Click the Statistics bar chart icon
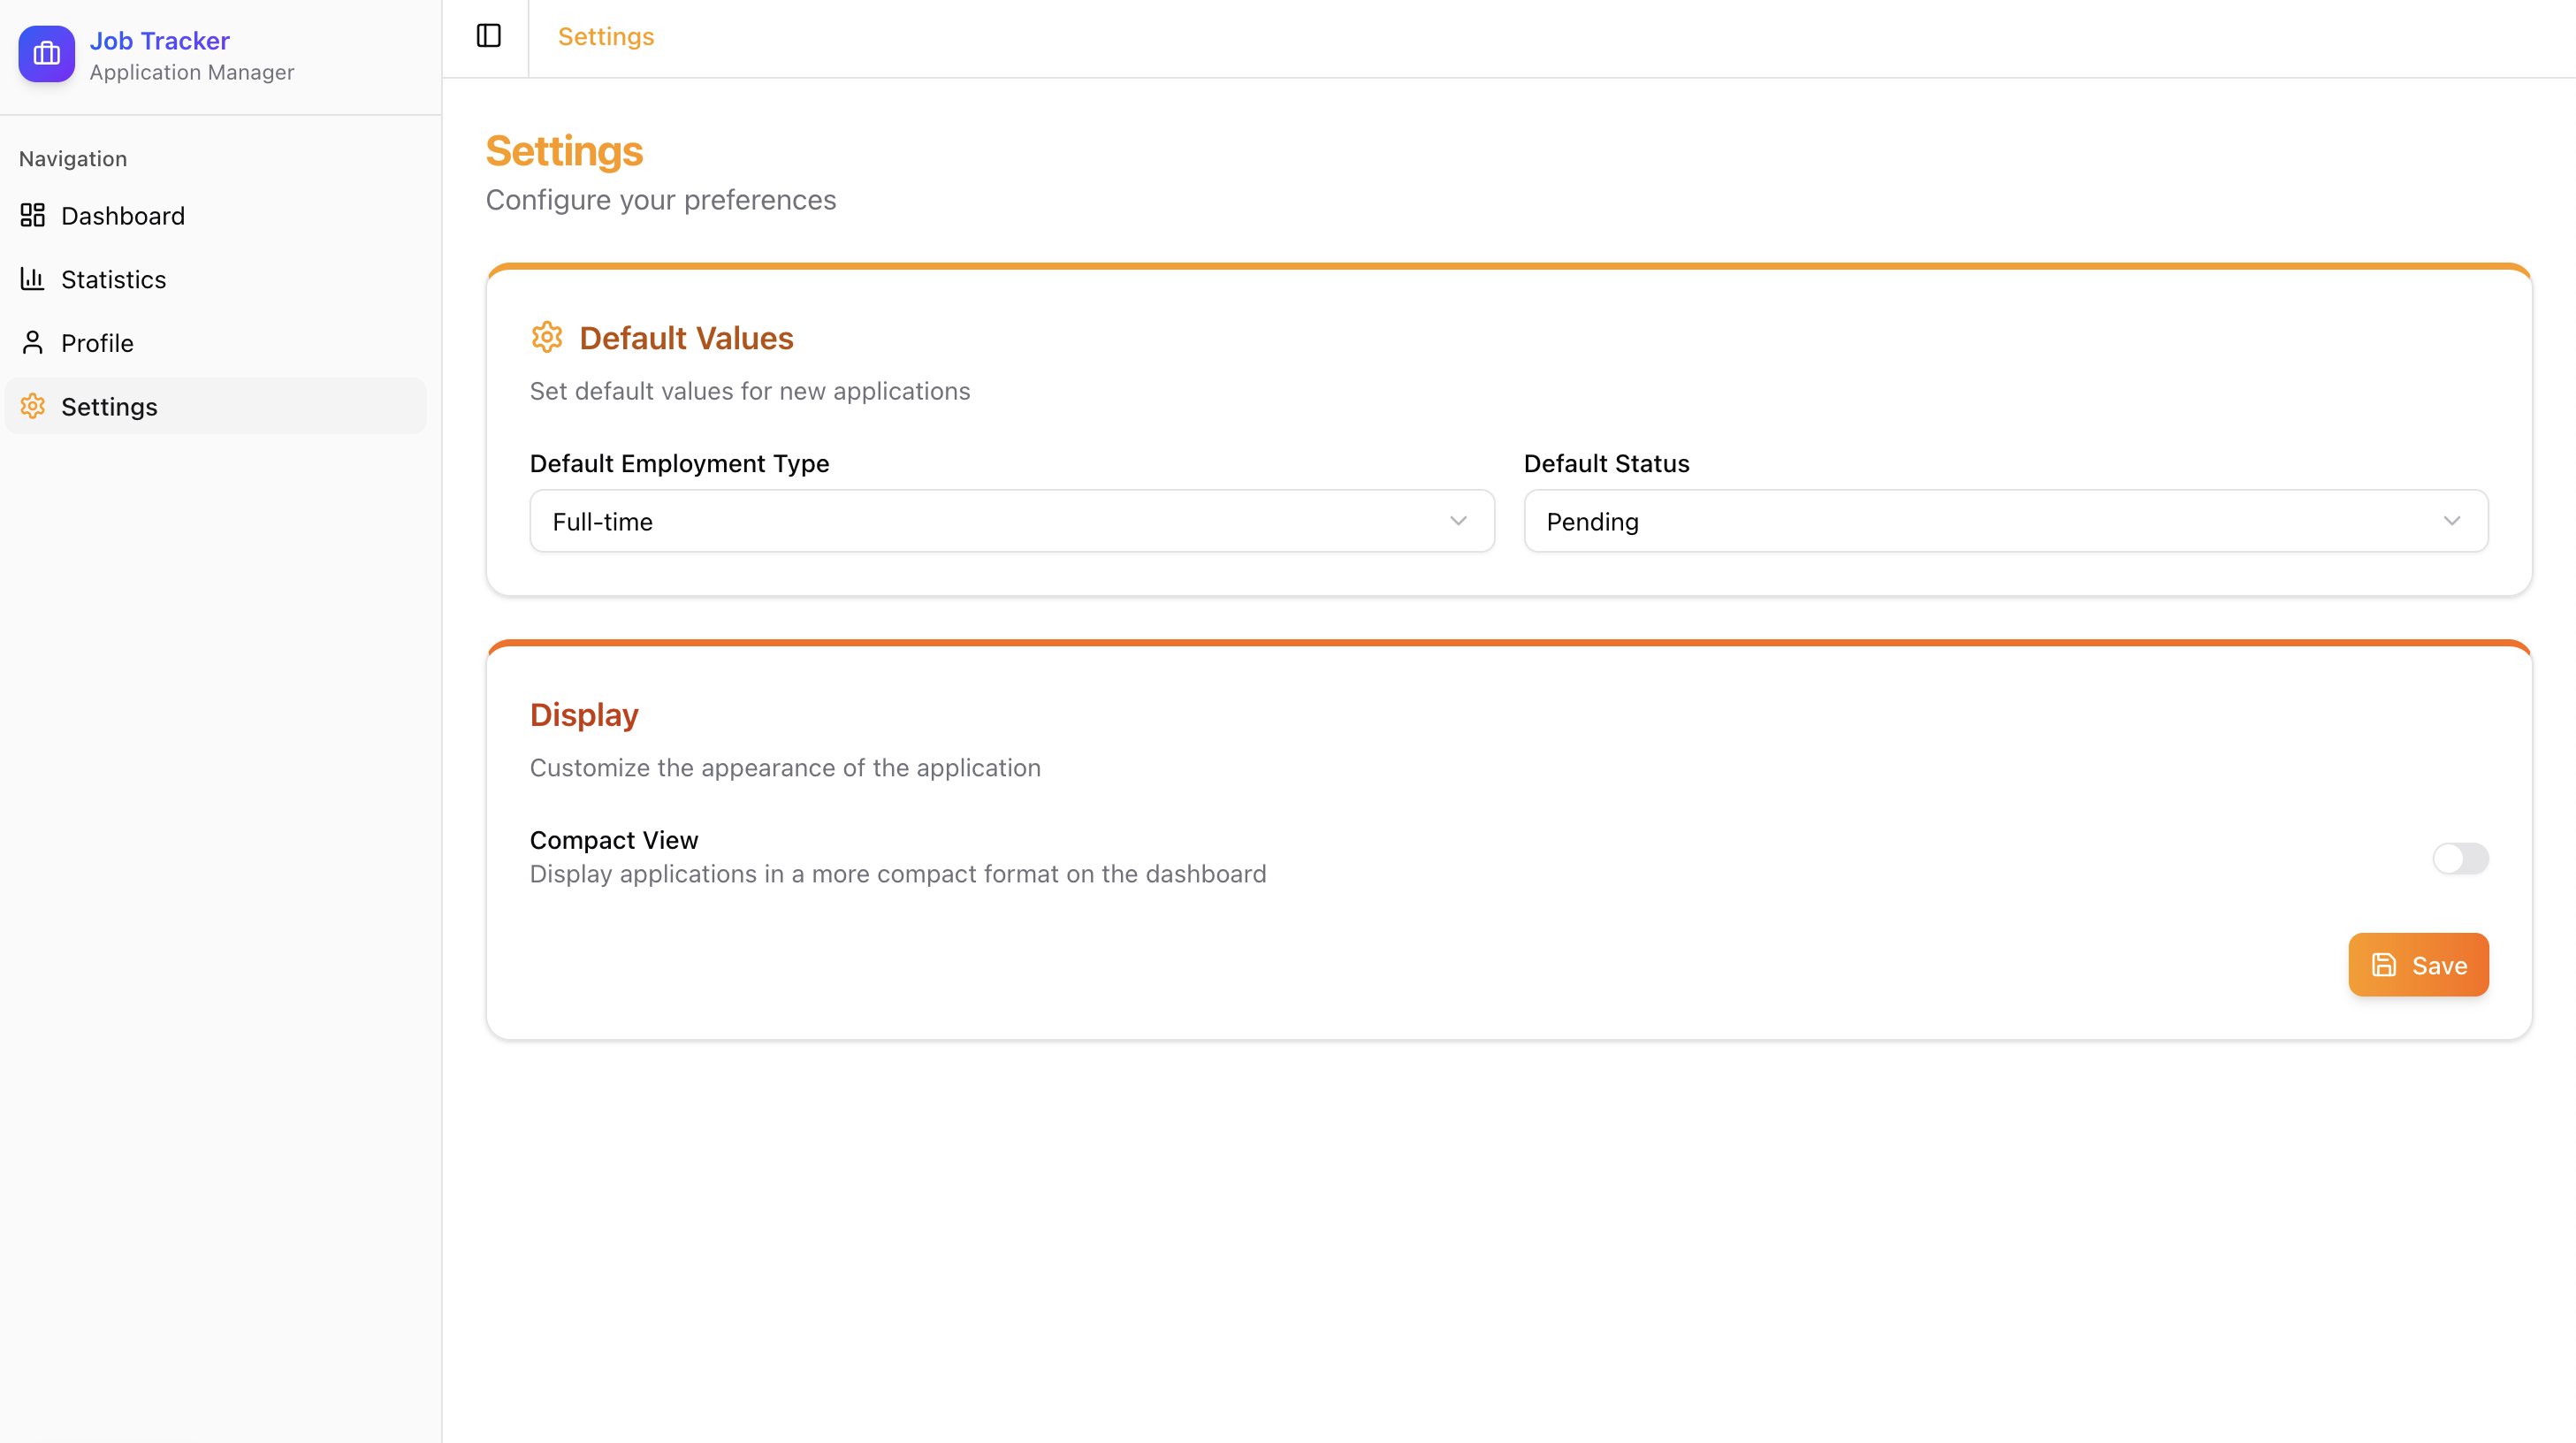This screenshot has width=2576, height=1443. [32, 279]
